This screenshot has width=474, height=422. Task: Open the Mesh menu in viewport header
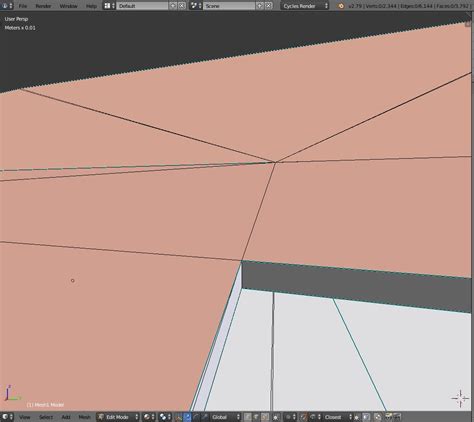[84, 417]
